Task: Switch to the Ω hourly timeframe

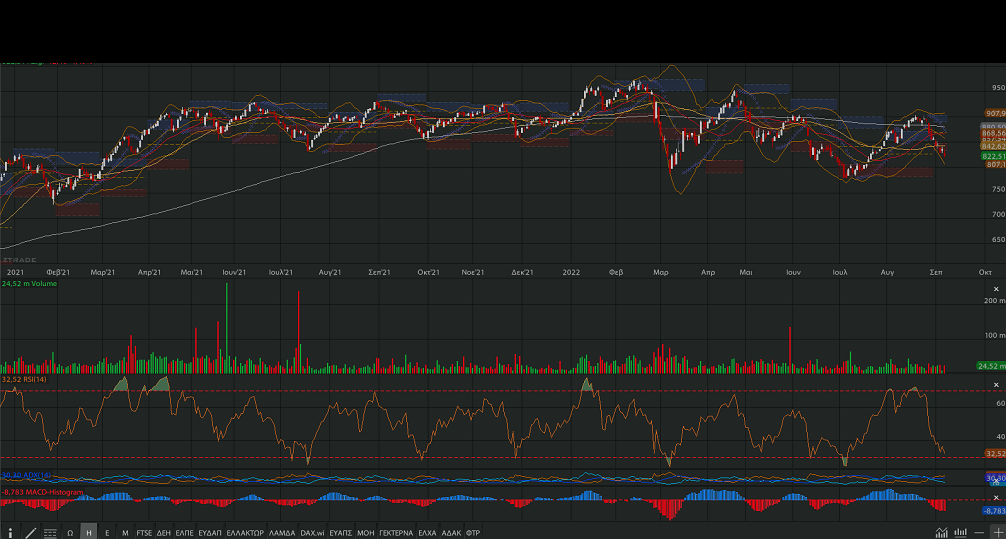Action: 70,532
